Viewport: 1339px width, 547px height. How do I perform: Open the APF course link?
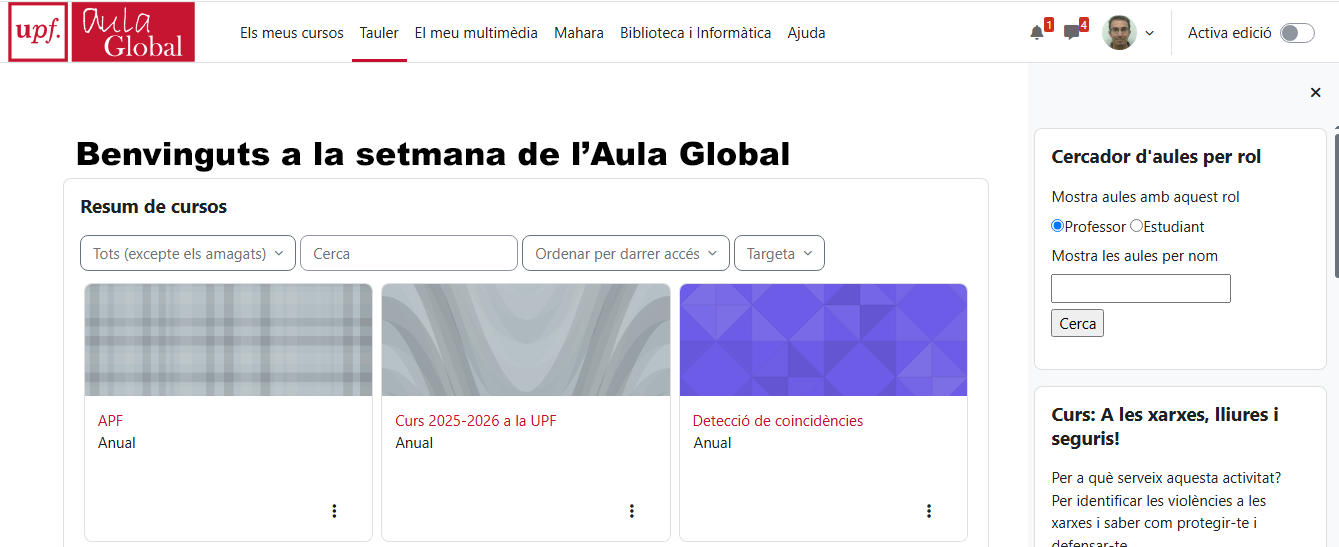point(110,421)
